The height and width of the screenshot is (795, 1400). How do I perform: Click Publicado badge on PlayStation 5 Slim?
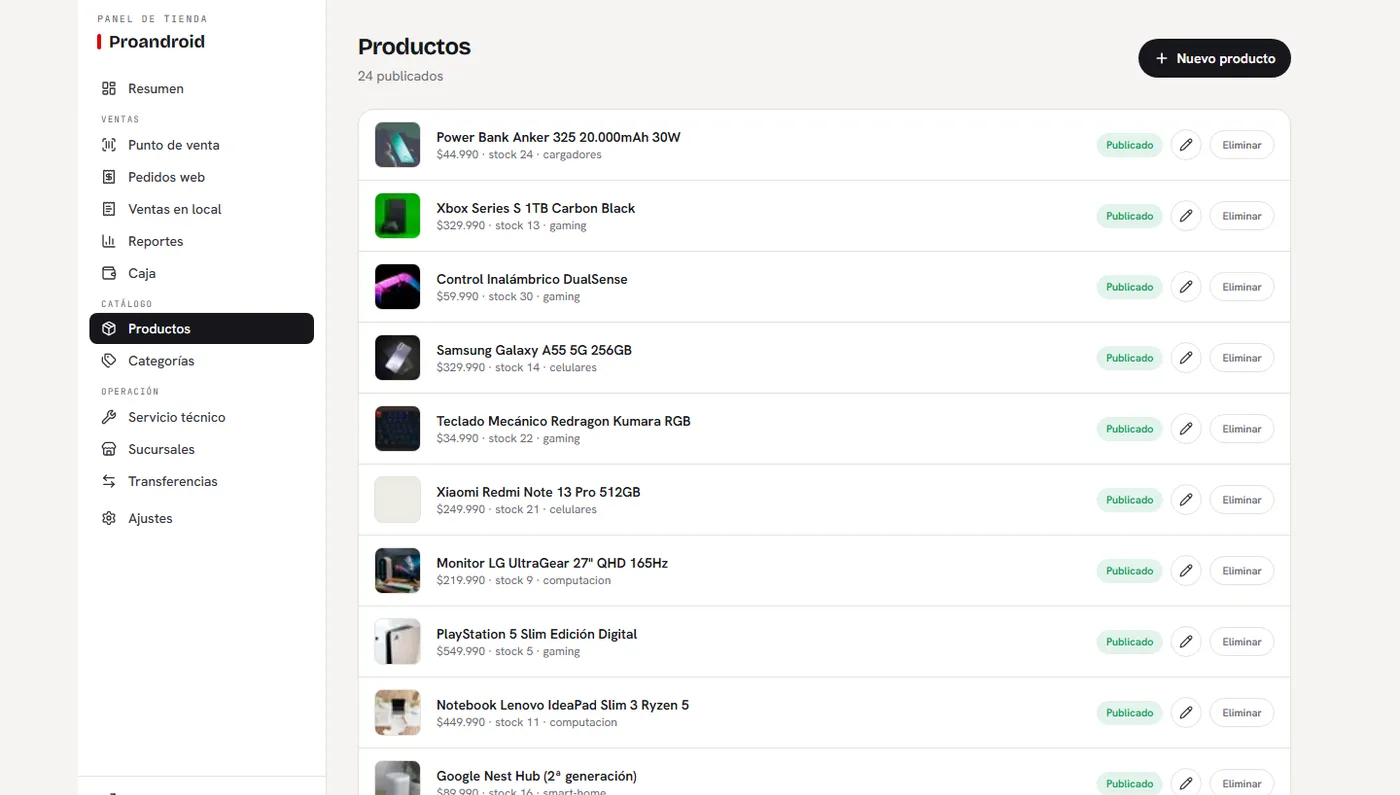click(x=1130, y=642)
